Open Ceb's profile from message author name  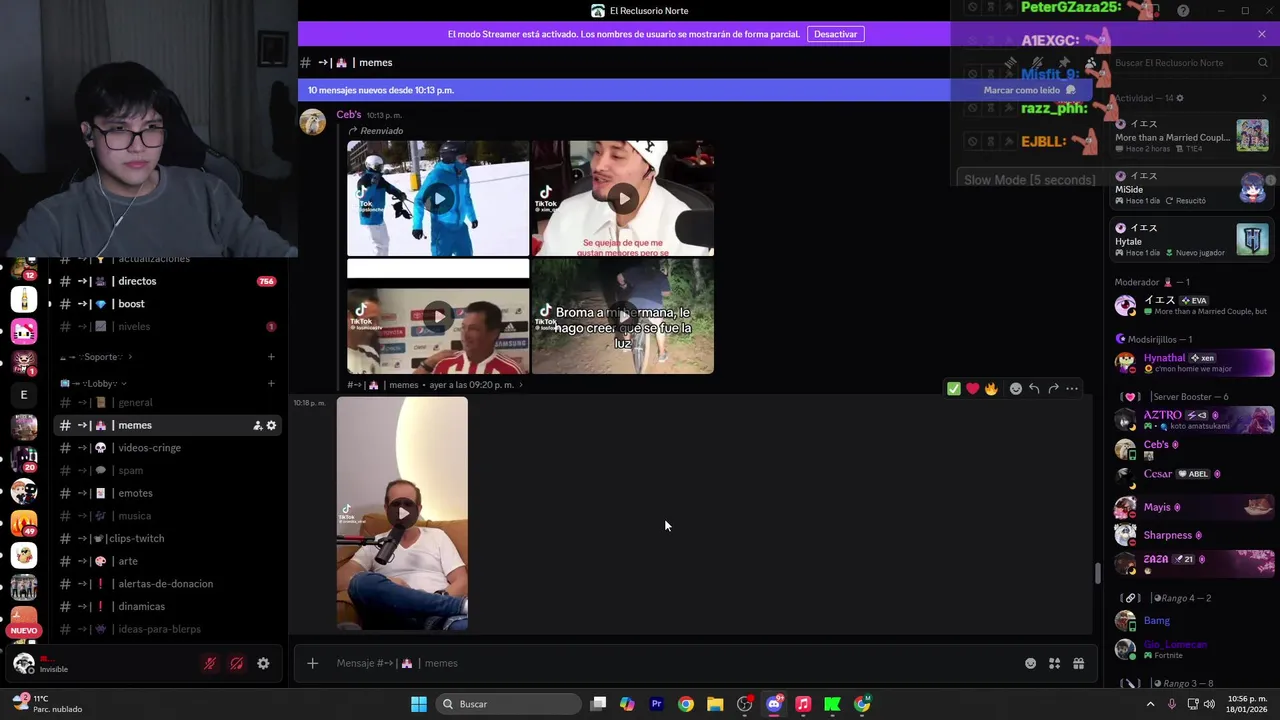pos(348,114)
